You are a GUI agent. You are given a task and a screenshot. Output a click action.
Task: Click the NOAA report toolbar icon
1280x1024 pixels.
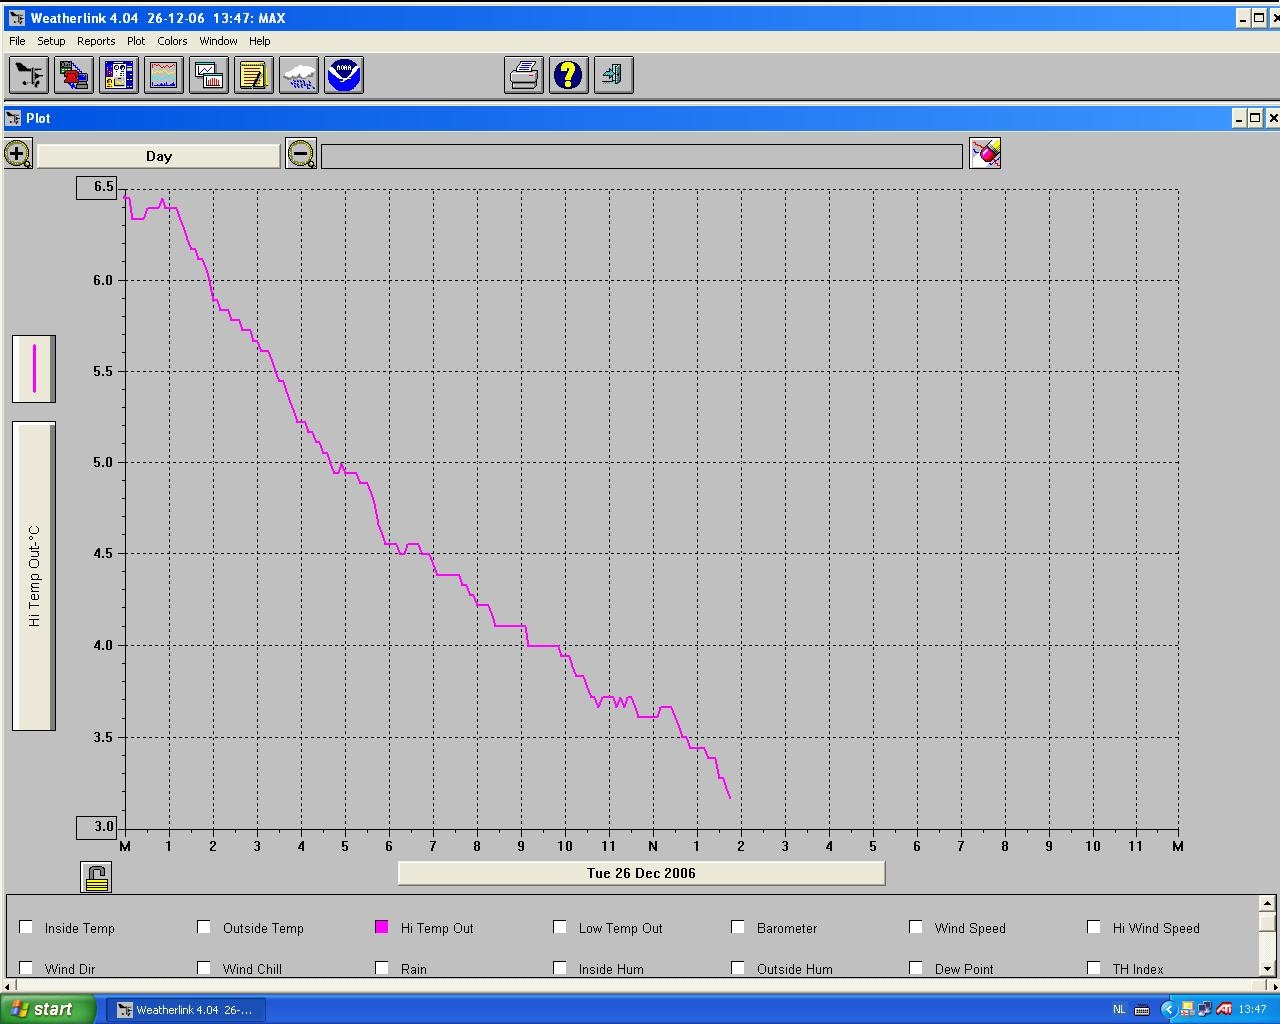pyautogui.click(x=344, y=75)
